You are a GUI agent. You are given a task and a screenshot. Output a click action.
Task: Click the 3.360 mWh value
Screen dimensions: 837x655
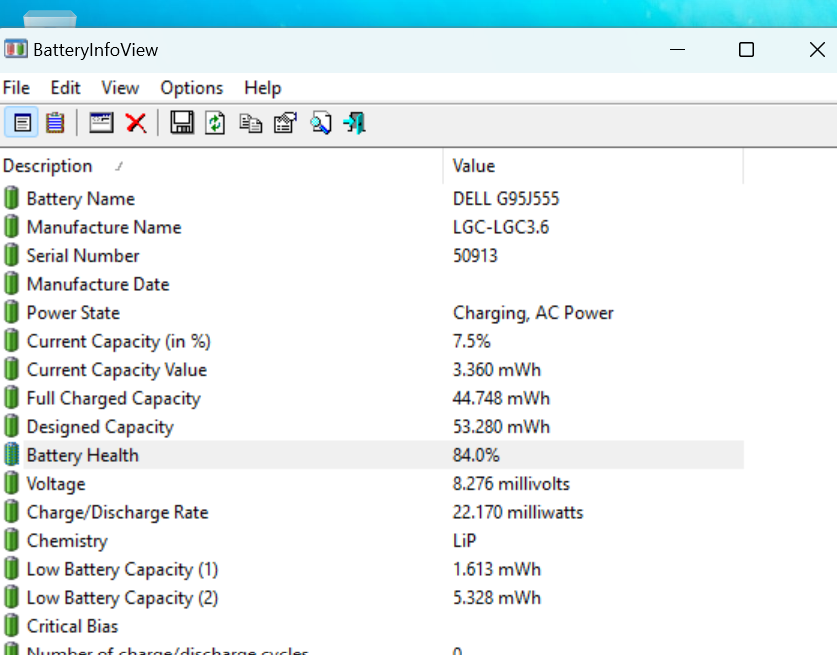click(x=497, y=369)
